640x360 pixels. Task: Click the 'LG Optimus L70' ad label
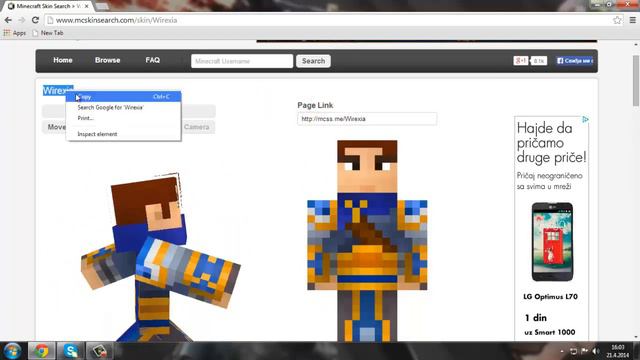(x=550, y=297)
